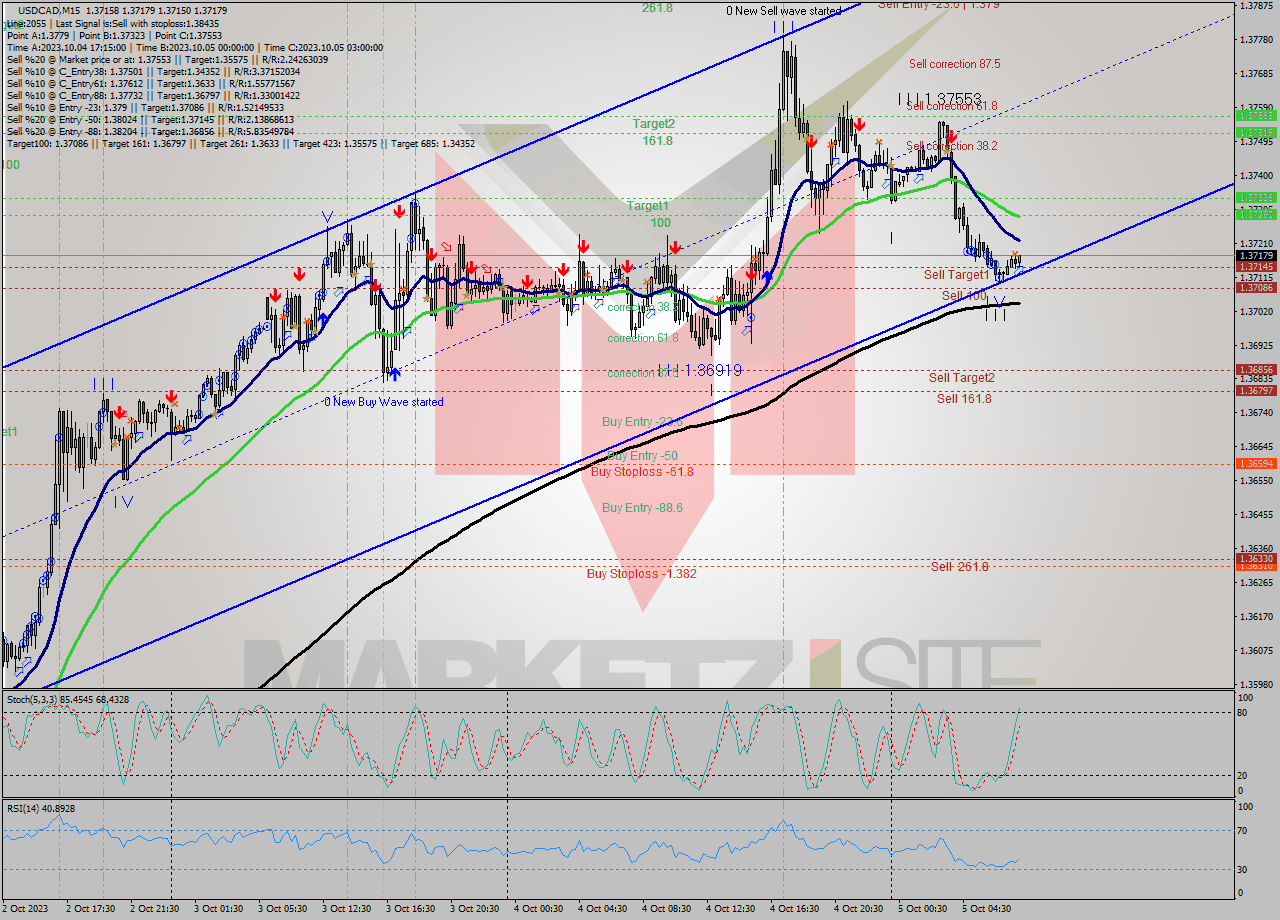This screenshot has width=1280, height=920.
Task: Click the red sell arrow above the 4 Oct 08:30 candles
Action: coord(676,245)
